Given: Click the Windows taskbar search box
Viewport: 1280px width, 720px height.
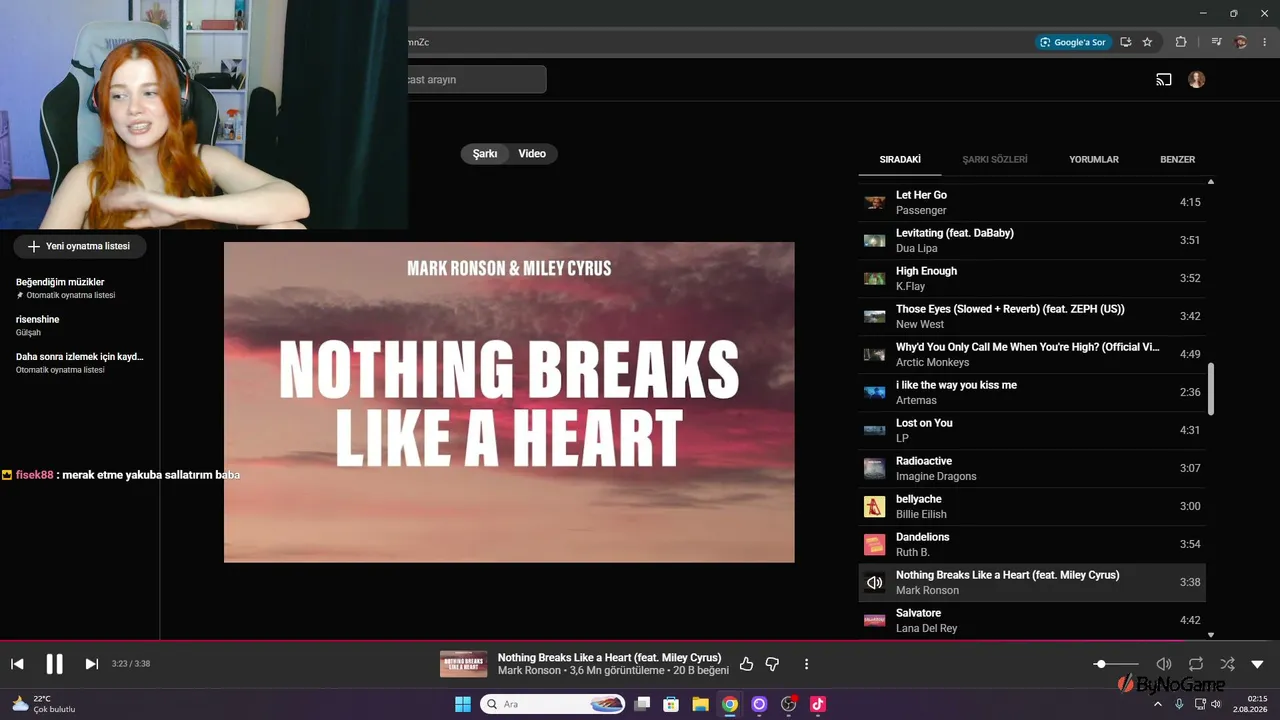Looking at the screenshot, I should [x=553, y=704].
